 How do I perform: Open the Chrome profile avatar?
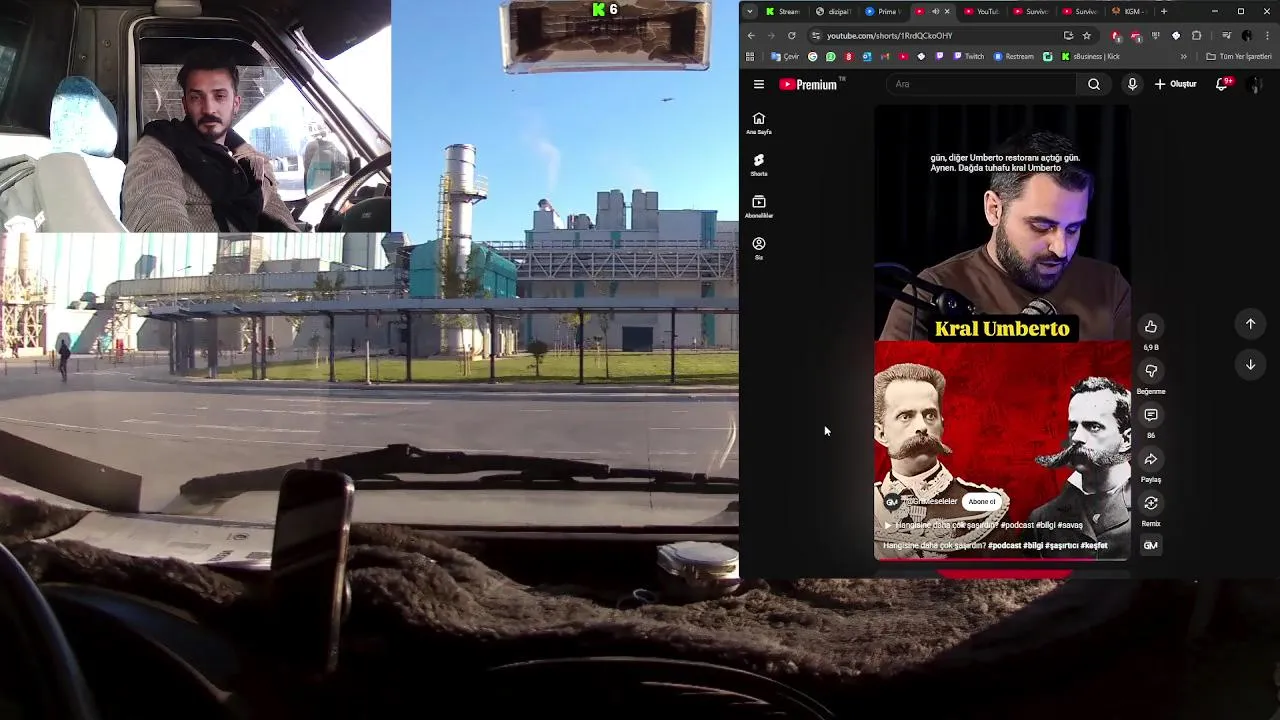tap(1247, 36)
